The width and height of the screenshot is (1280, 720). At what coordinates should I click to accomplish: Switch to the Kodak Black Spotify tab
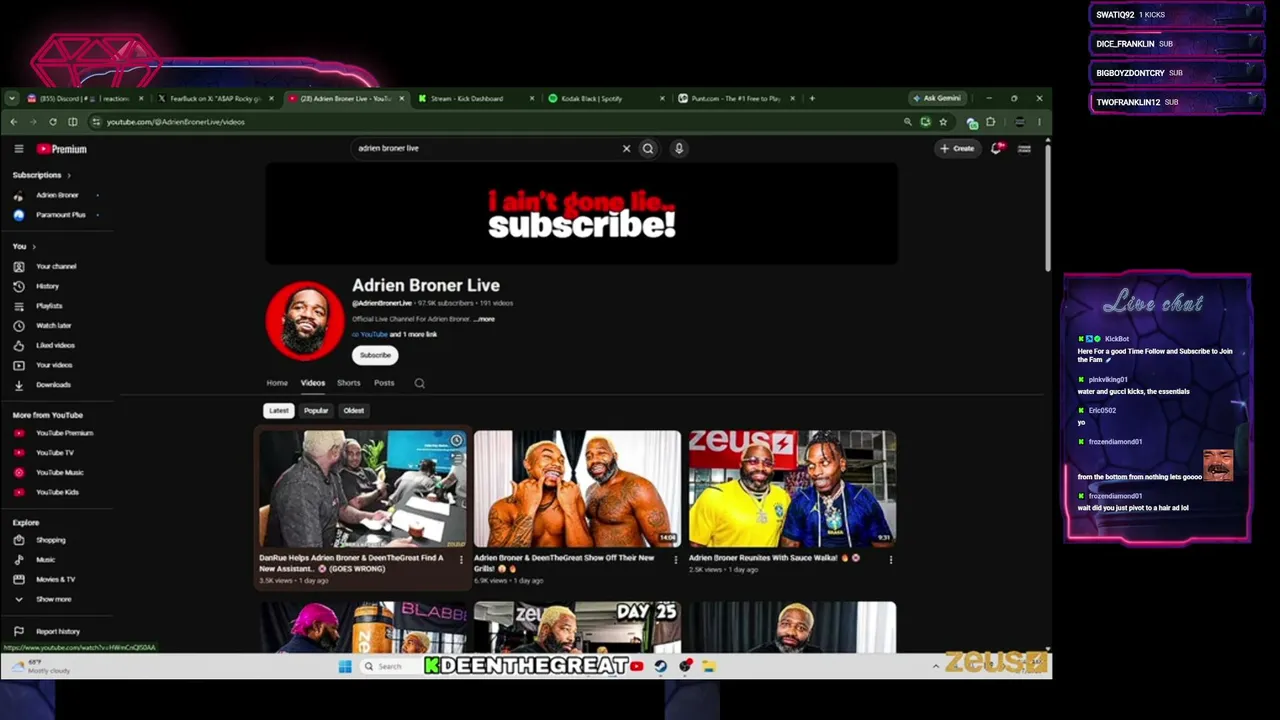604,98
